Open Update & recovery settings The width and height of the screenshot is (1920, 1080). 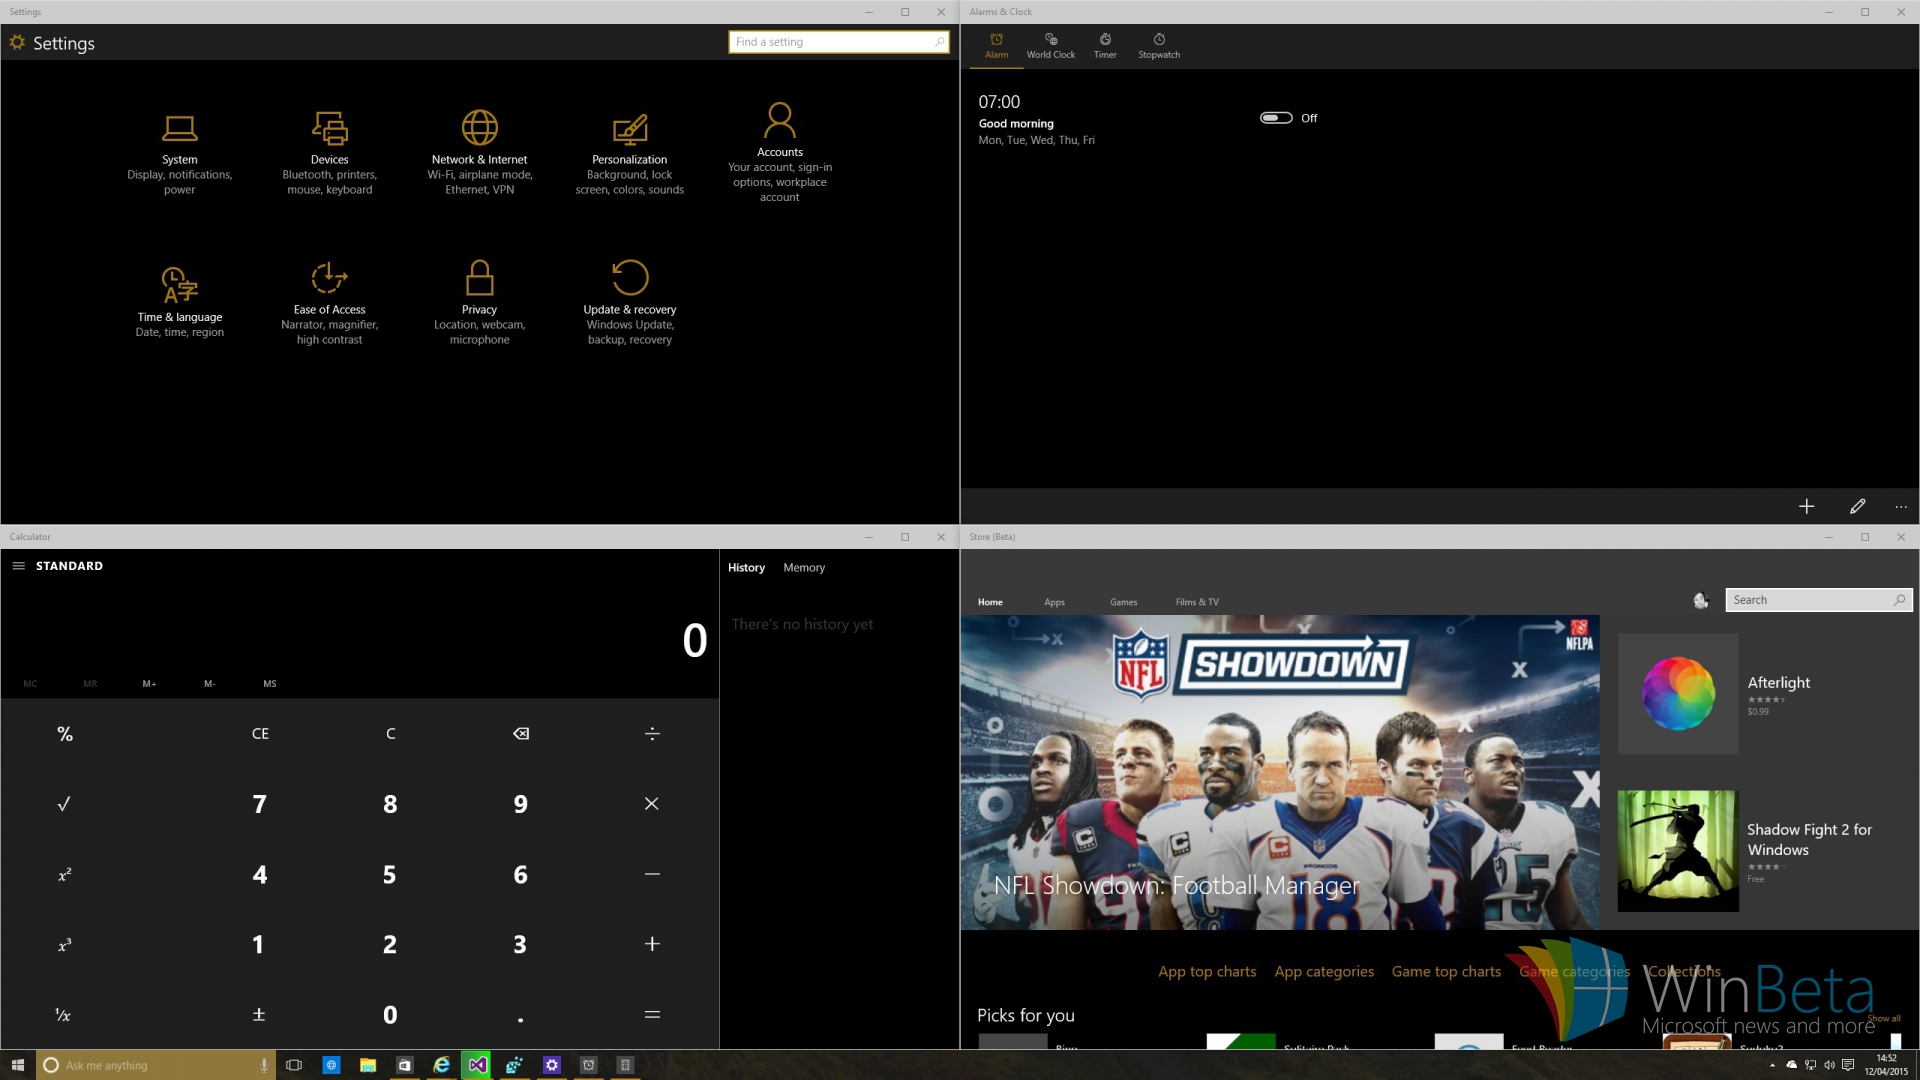pos(629,302)
